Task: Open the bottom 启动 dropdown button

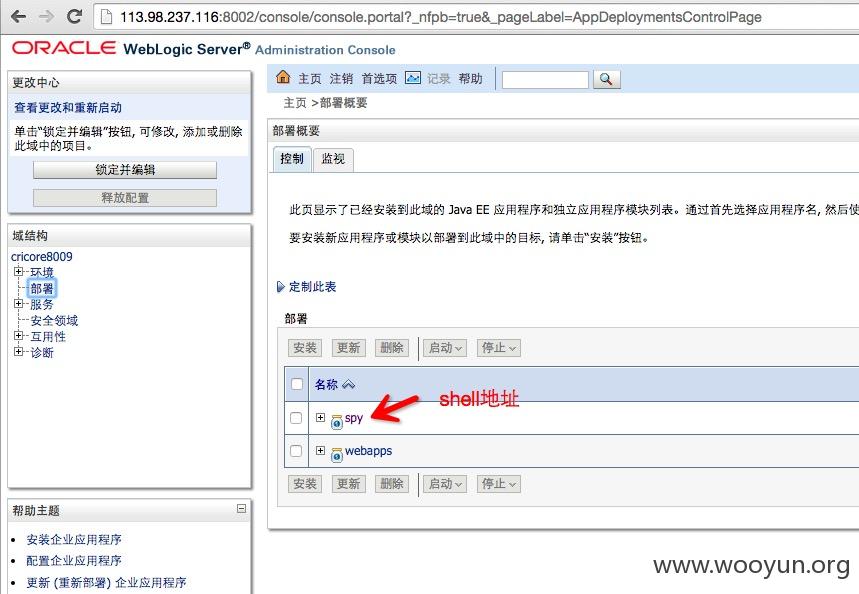Action: (x=445, y=484)
